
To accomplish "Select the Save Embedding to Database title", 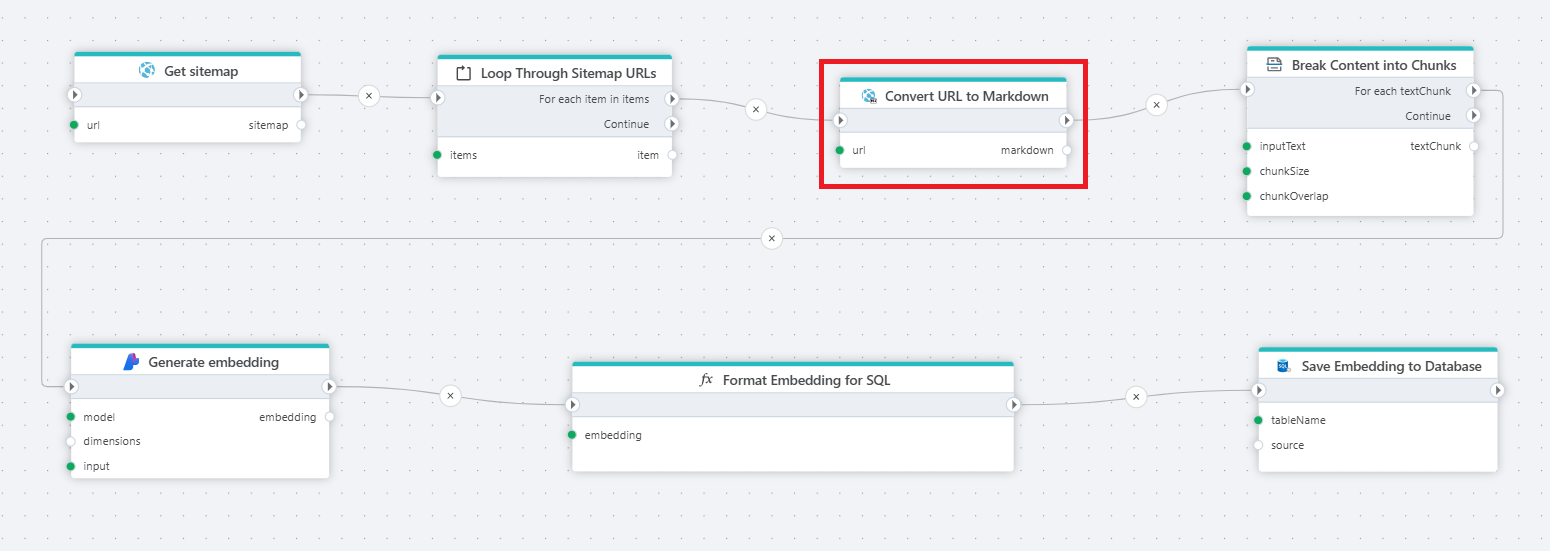I will (1391, 366).
